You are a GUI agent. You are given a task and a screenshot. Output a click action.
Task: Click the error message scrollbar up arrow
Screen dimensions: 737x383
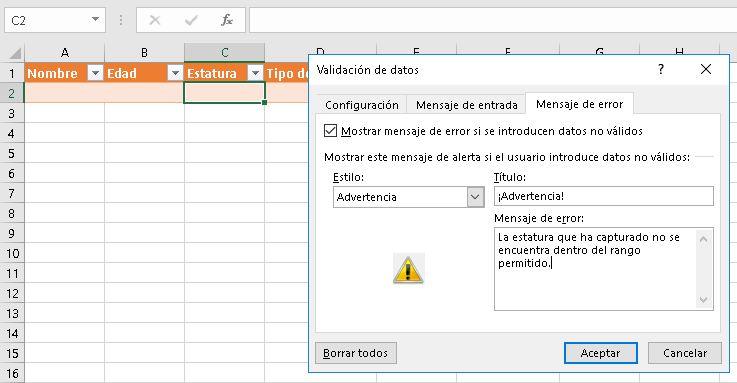[x=704, y=239]
